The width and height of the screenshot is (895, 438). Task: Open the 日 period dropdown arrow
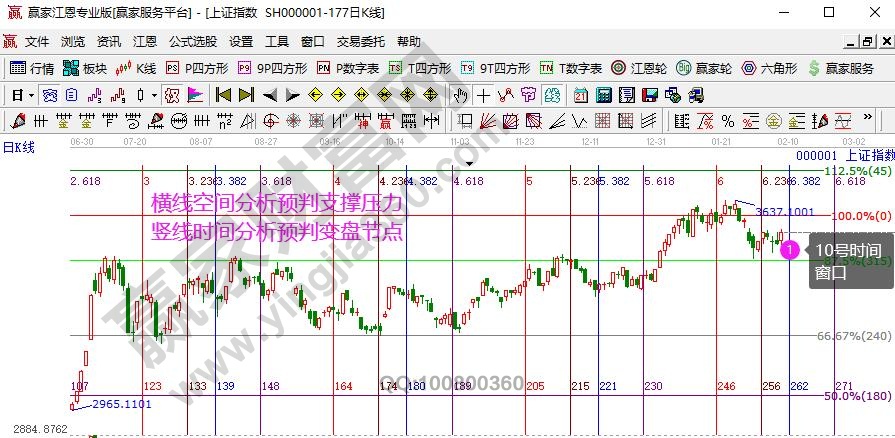(x=32, y=95)
